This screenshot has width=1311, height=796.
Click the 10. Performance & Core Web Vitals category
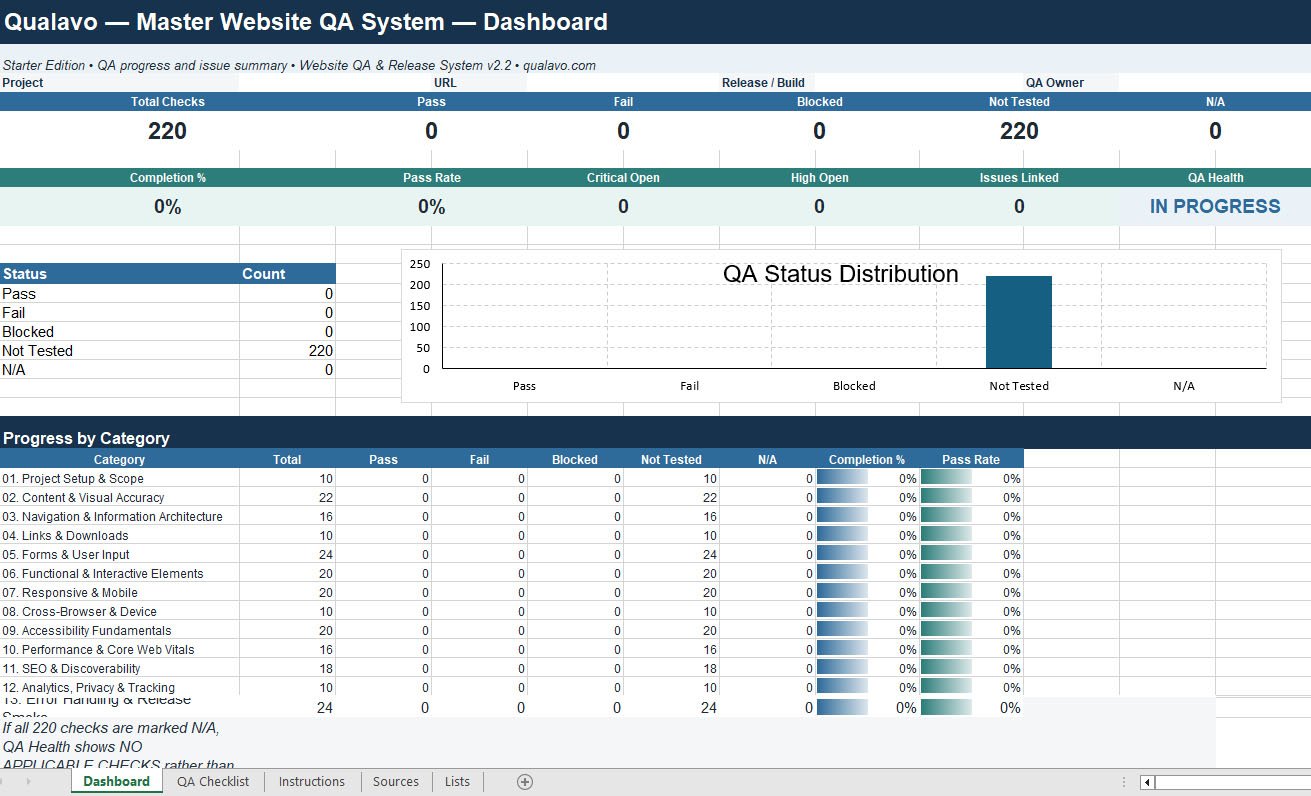tap(119, 650)
